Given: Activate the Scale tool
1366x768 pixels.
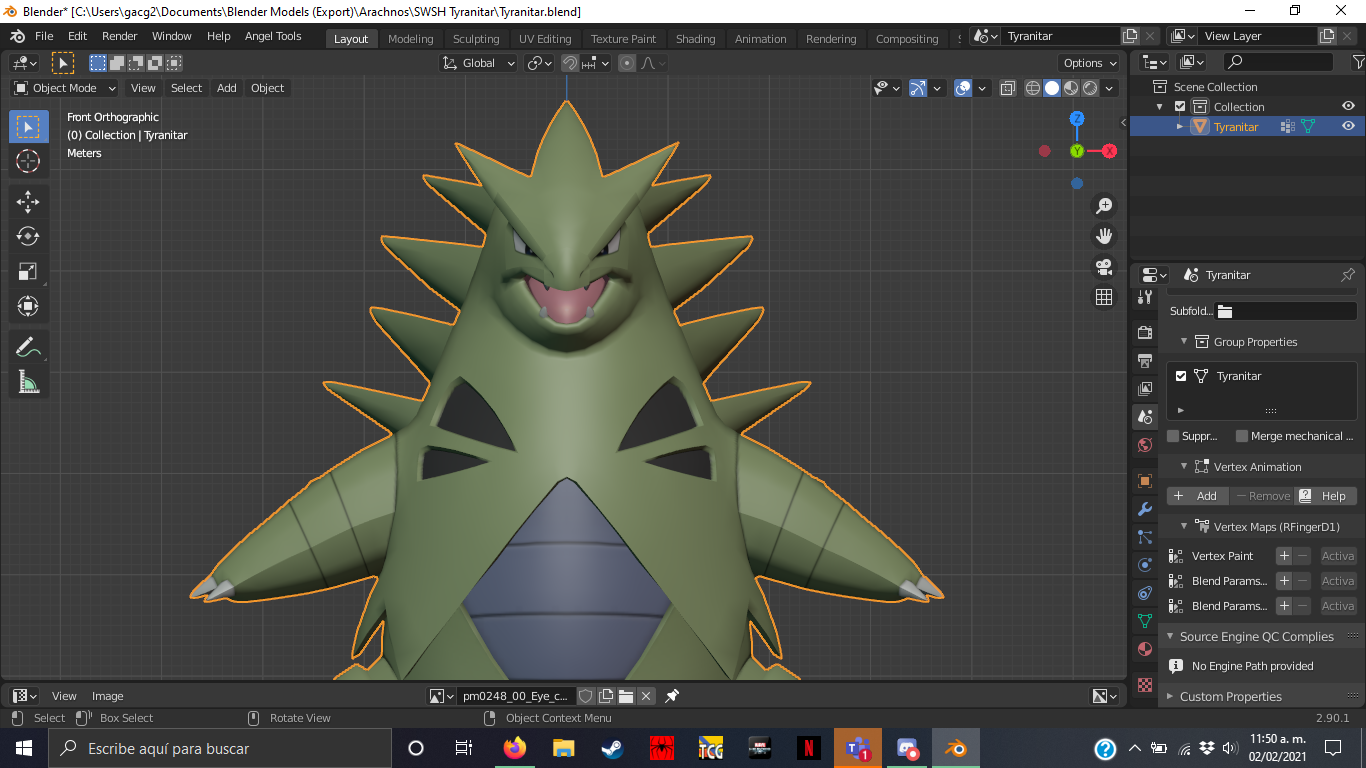Looking at the screenshot, I should [28, 272].
